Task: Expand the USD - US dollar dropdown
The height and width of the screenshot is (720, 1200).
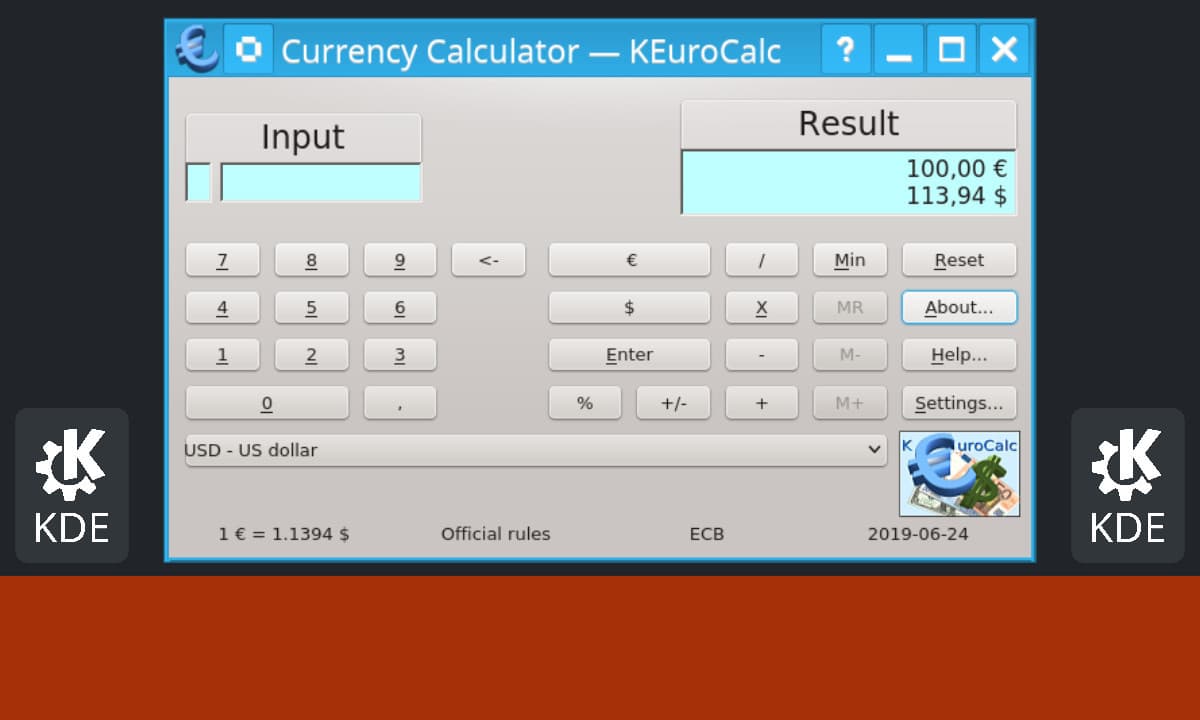Action: click(535, 451)
